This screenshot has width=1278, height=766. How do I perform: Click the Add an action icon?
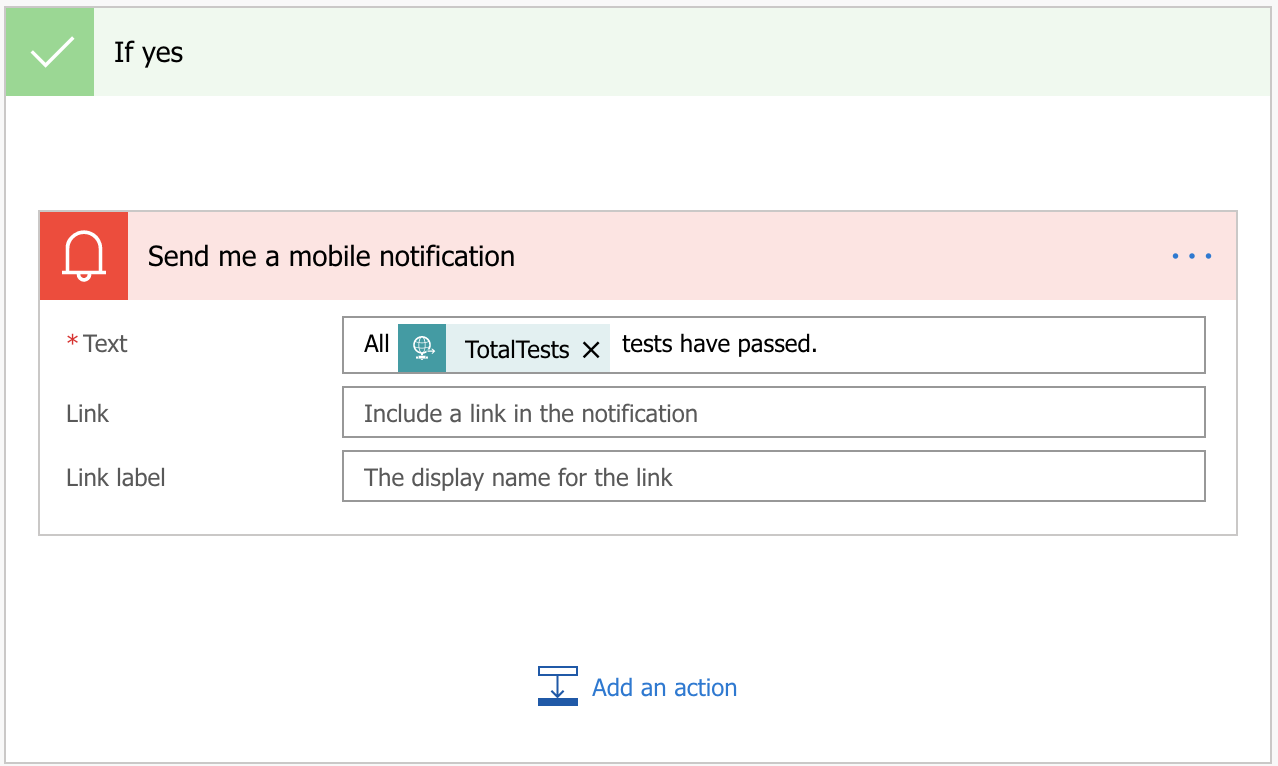pos(557,686)
